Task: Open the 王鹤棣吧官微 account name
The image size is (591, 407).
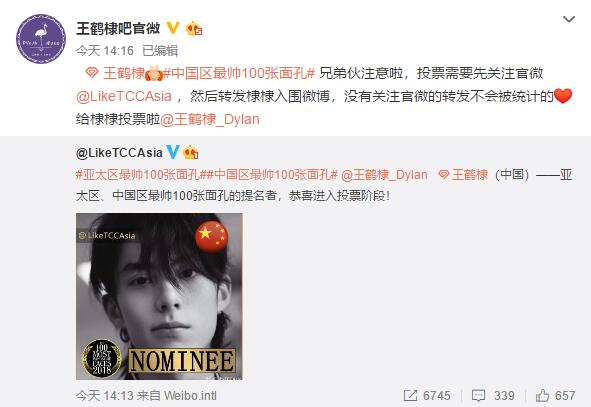Action: [118, 28]
